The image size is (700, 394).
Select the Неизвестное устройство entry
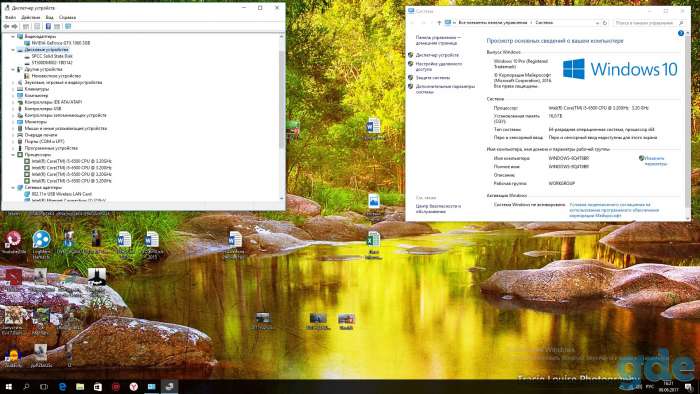[52, 76]
